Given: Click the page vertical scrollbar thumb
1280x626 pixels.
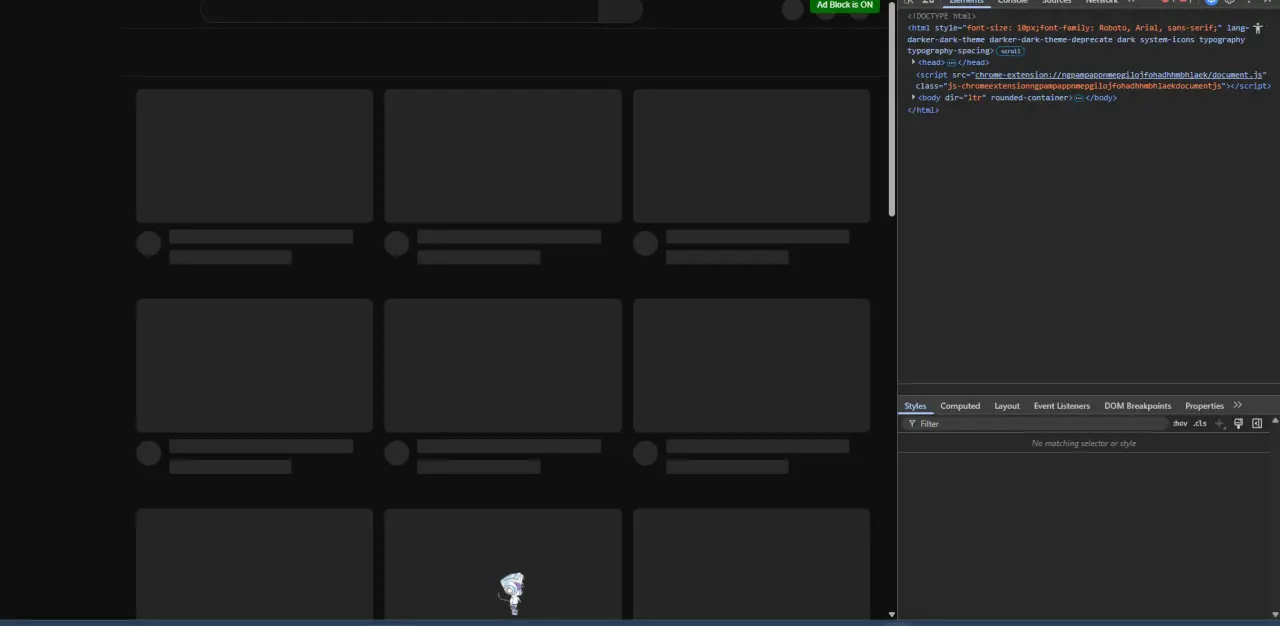Looking at the screenshot, I should (892, 110).
